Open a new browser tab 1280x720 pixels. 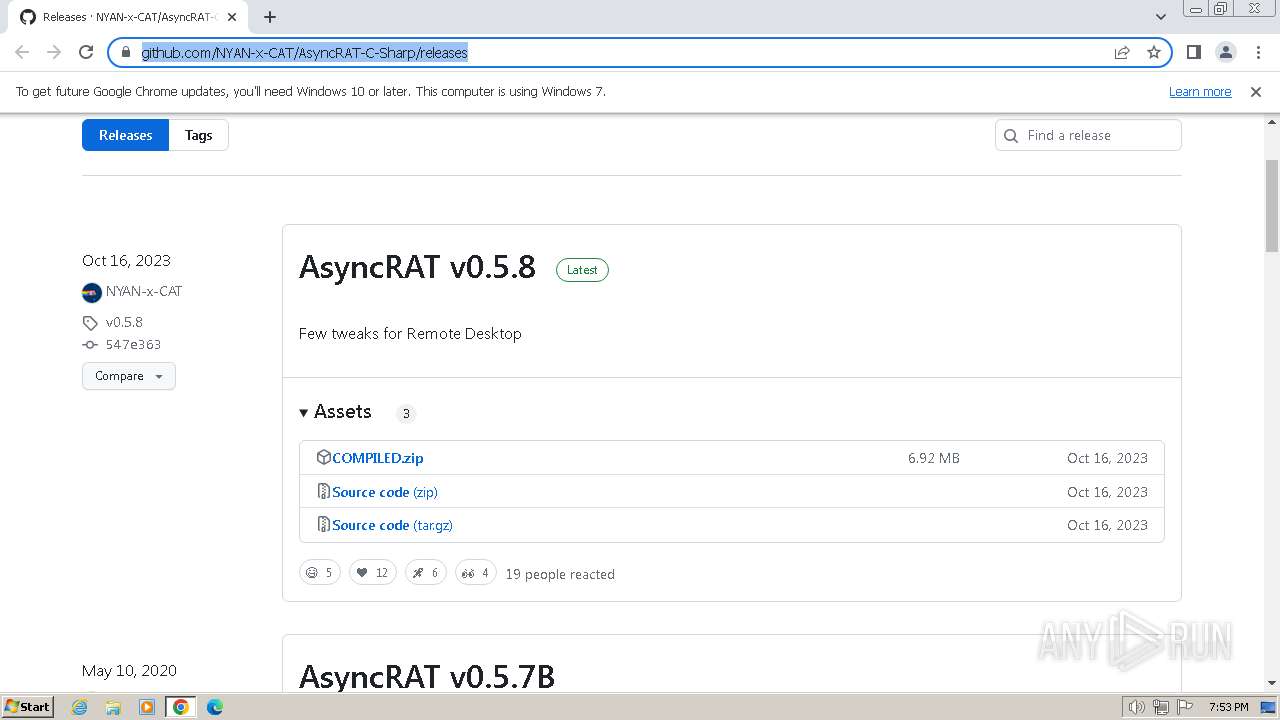pyautogui.click(x=270, y=17)
